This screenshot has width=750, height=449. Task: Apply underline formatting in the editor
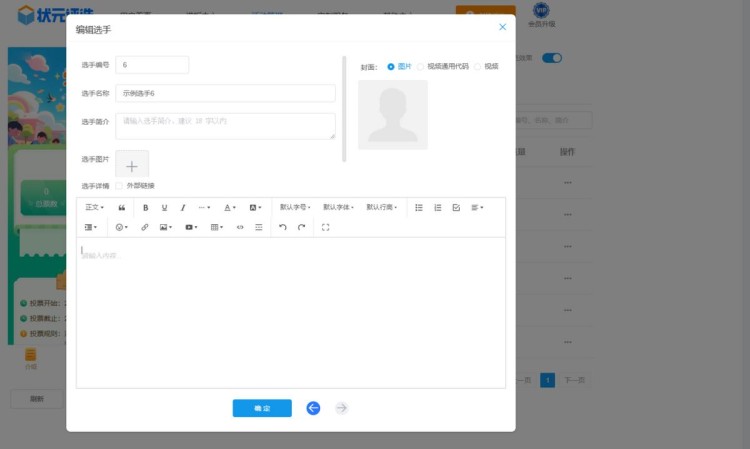point(164,208)
